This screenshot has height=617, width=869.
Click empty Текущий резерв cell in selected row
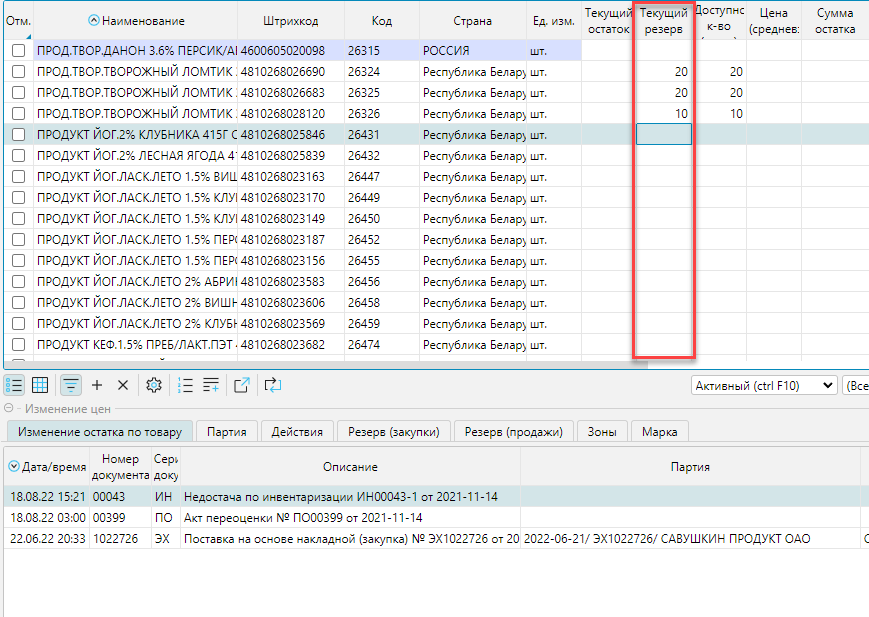663,135
